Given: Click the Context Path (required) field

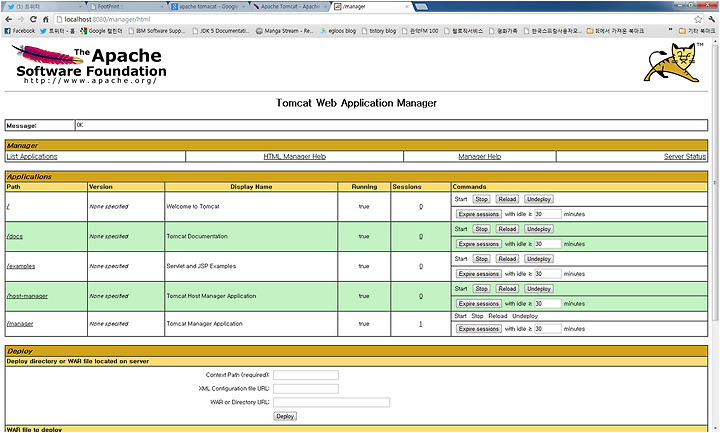Looking at the screenshot, I should [306, 375].
